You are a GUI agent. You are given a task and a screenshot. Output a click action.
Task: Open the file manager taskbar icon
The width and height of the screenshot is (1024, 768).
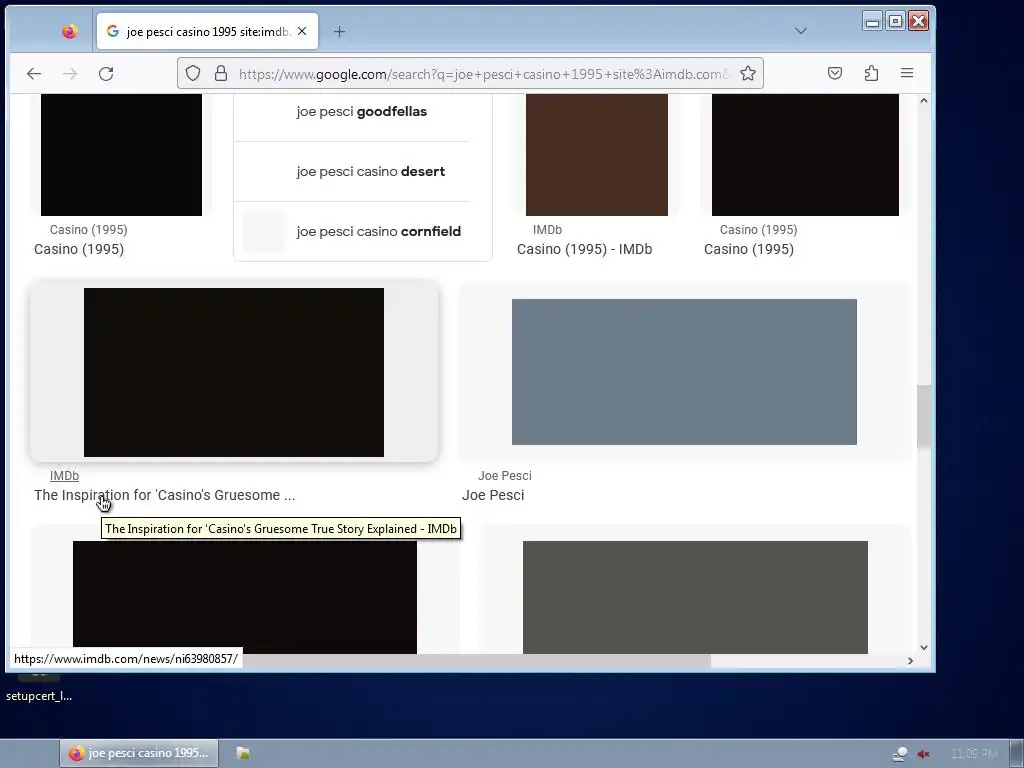(243, 753)
